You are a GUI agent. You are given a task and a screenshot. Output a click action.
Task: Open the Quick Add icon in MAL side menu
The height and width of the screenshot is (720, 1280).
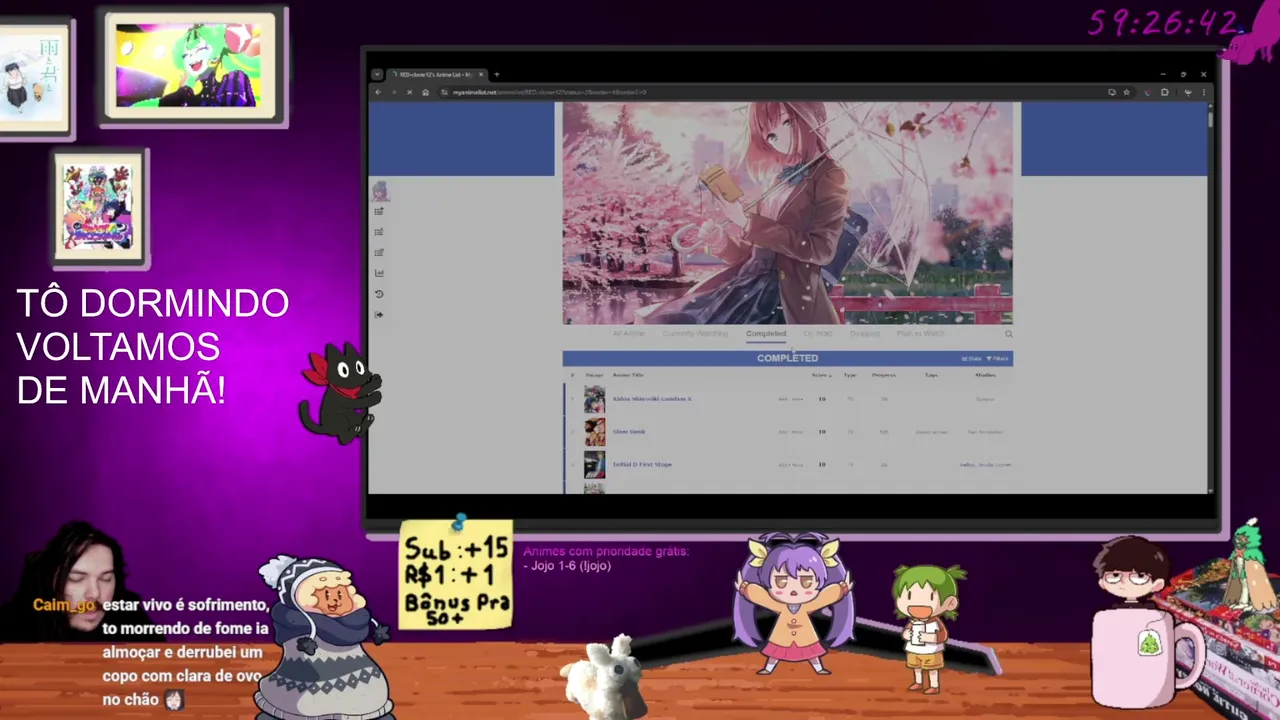[x=379, y=211]
